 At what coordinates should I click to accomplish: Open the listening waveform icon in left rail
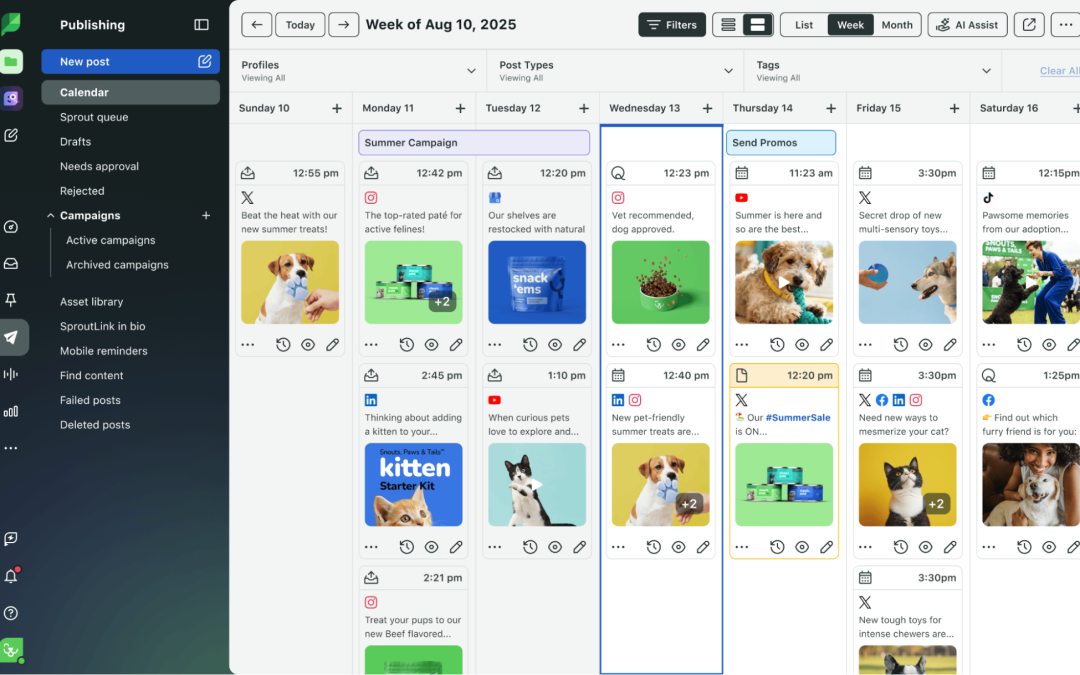pyautogui.click(x=11, y=374)
